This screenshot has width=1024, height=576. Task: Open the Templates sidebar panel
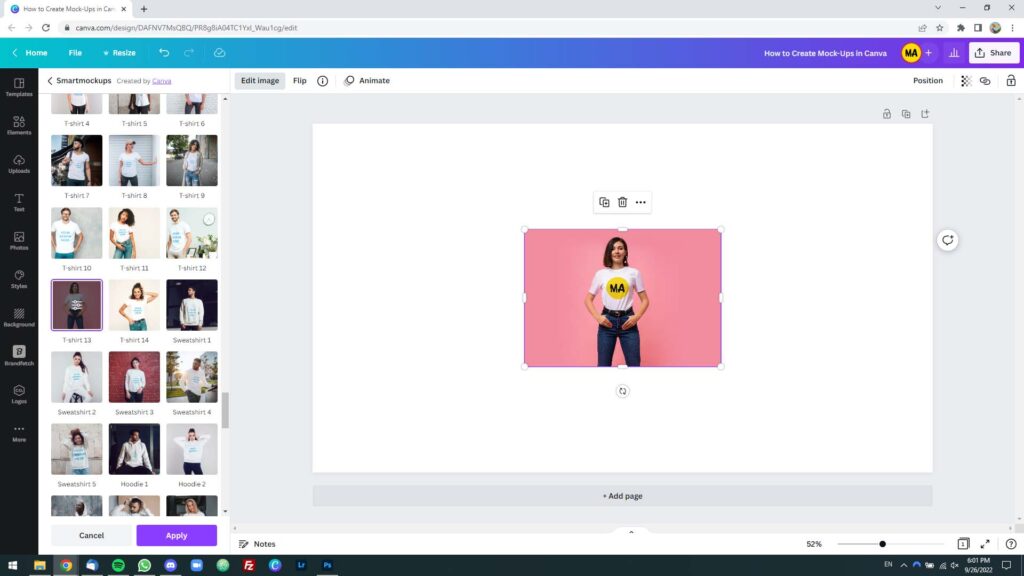click(19, 87)
